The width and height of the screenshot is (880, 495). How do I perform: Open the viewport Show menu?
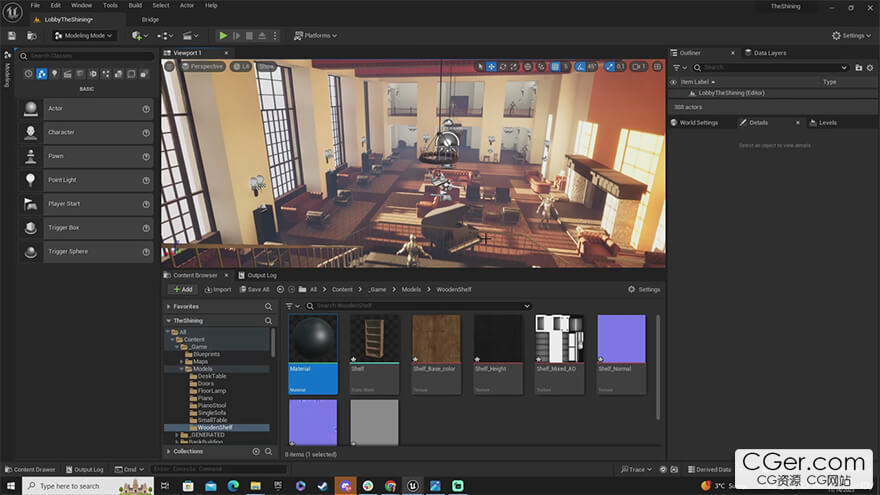click(267, 66)
